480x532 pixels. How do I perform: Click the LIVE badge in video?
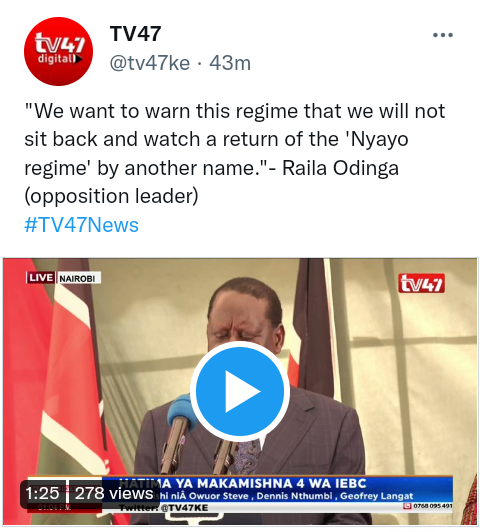pos(41,278)
